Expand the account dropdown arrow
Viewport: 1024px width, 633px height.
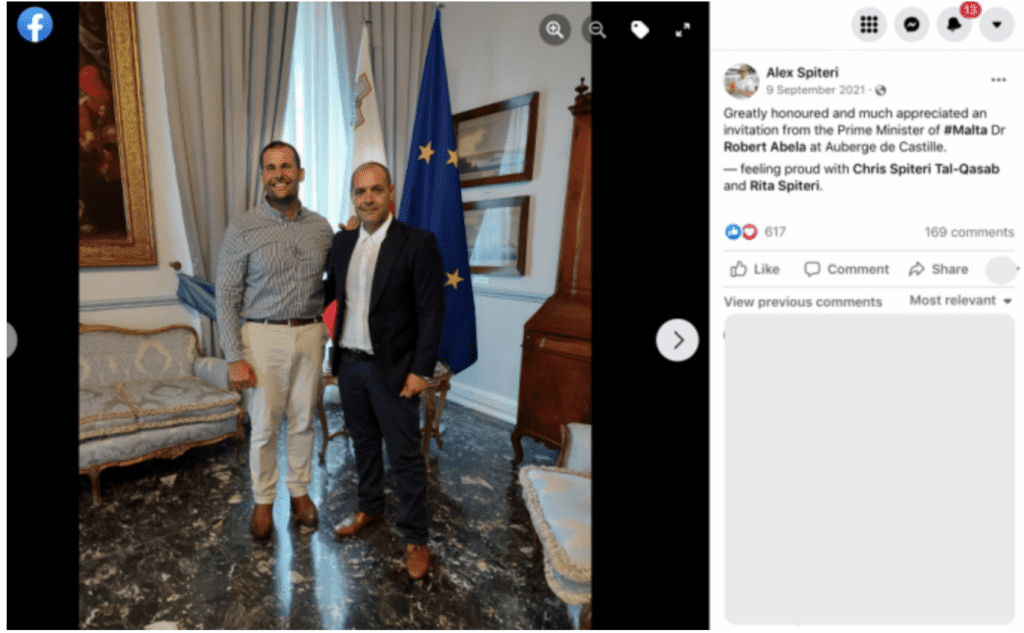tap(997, 25)
